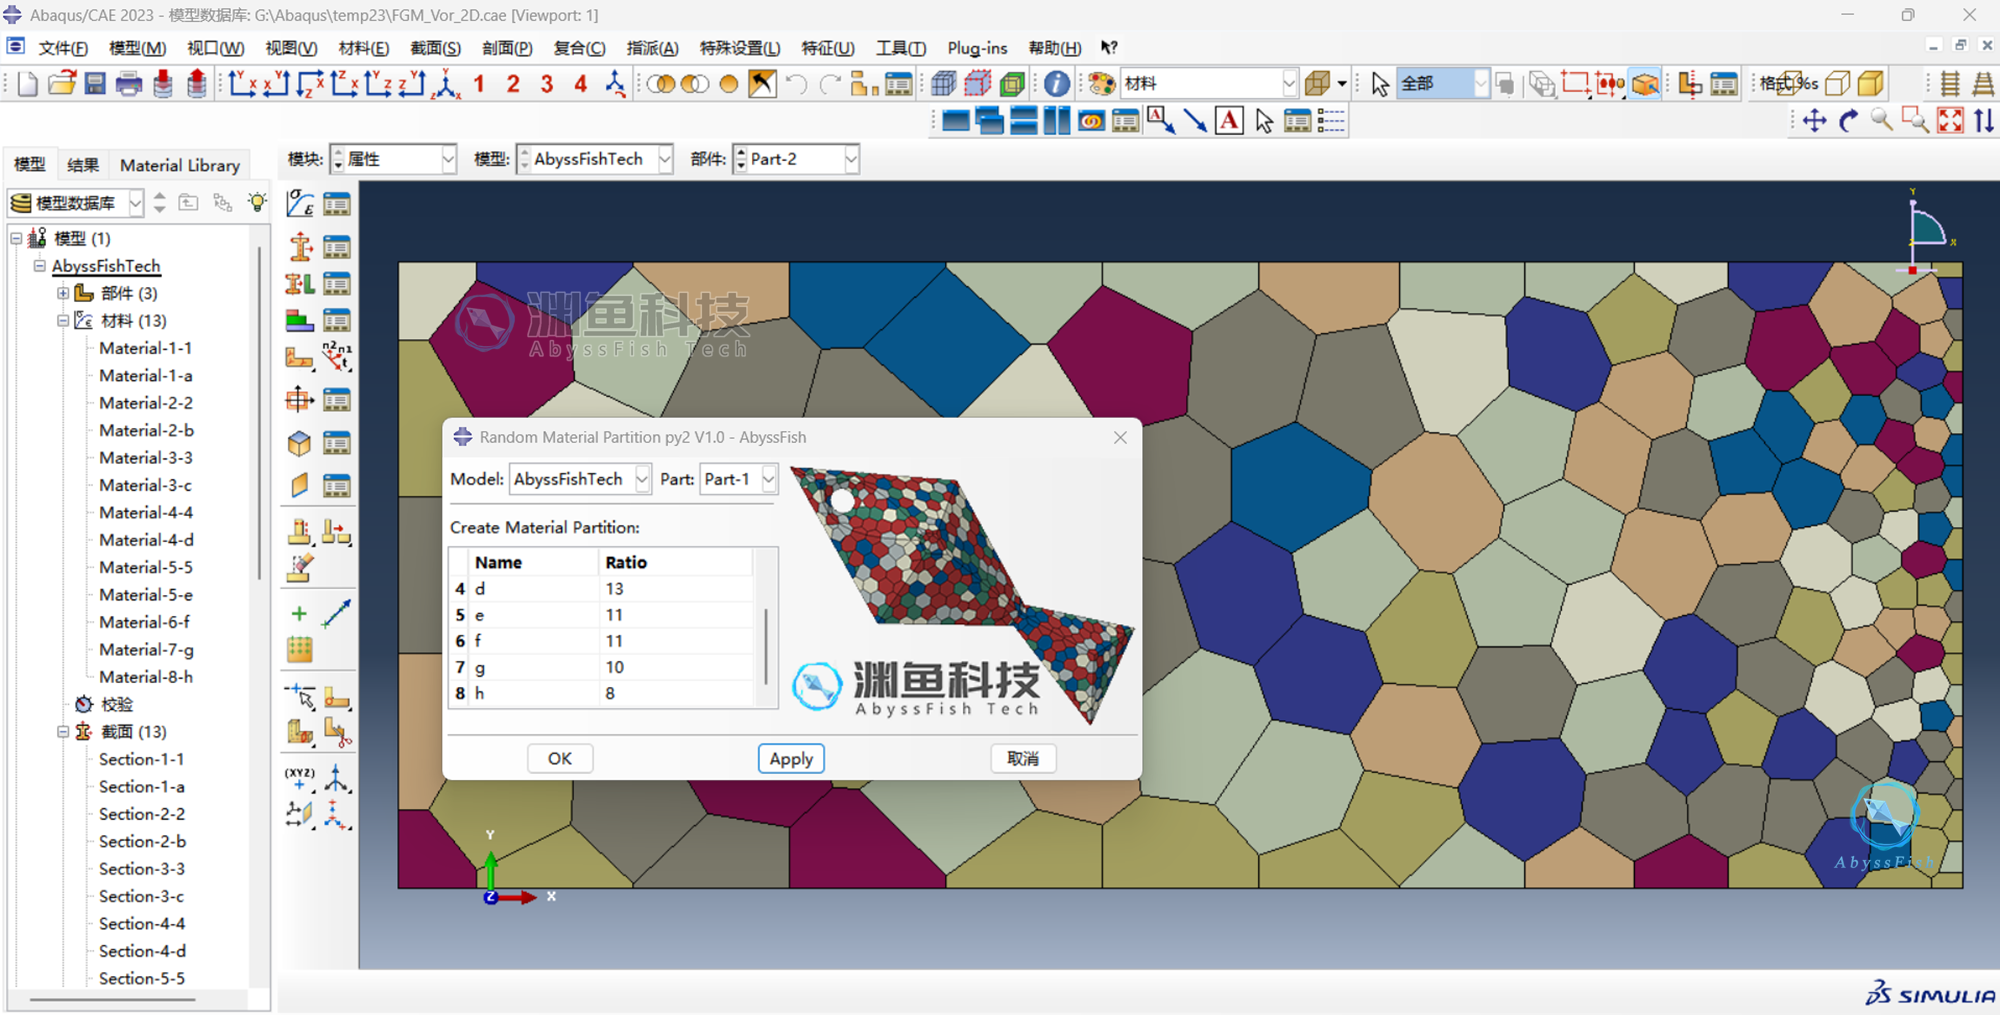Open the 文件(F) menu
This screenshot has height=1015, width=2000.
[x=63, y=48]
